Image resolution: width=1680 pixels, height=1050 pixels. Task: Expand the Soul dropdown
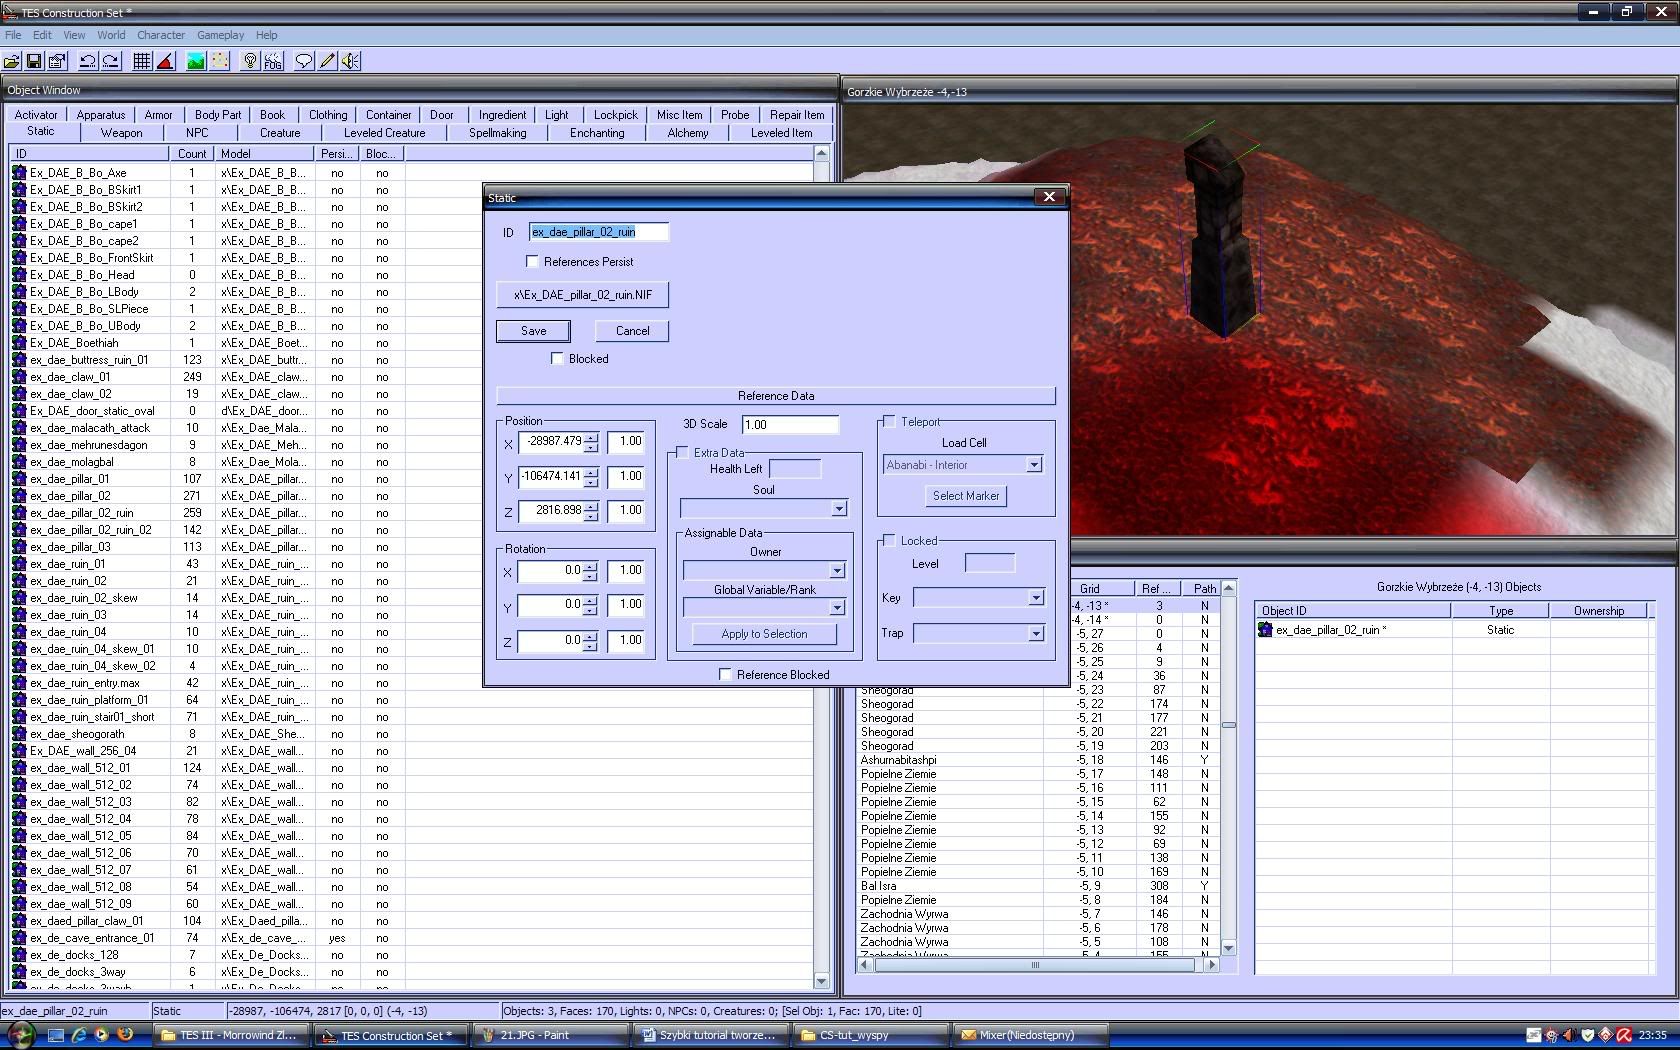click(839, 509)
